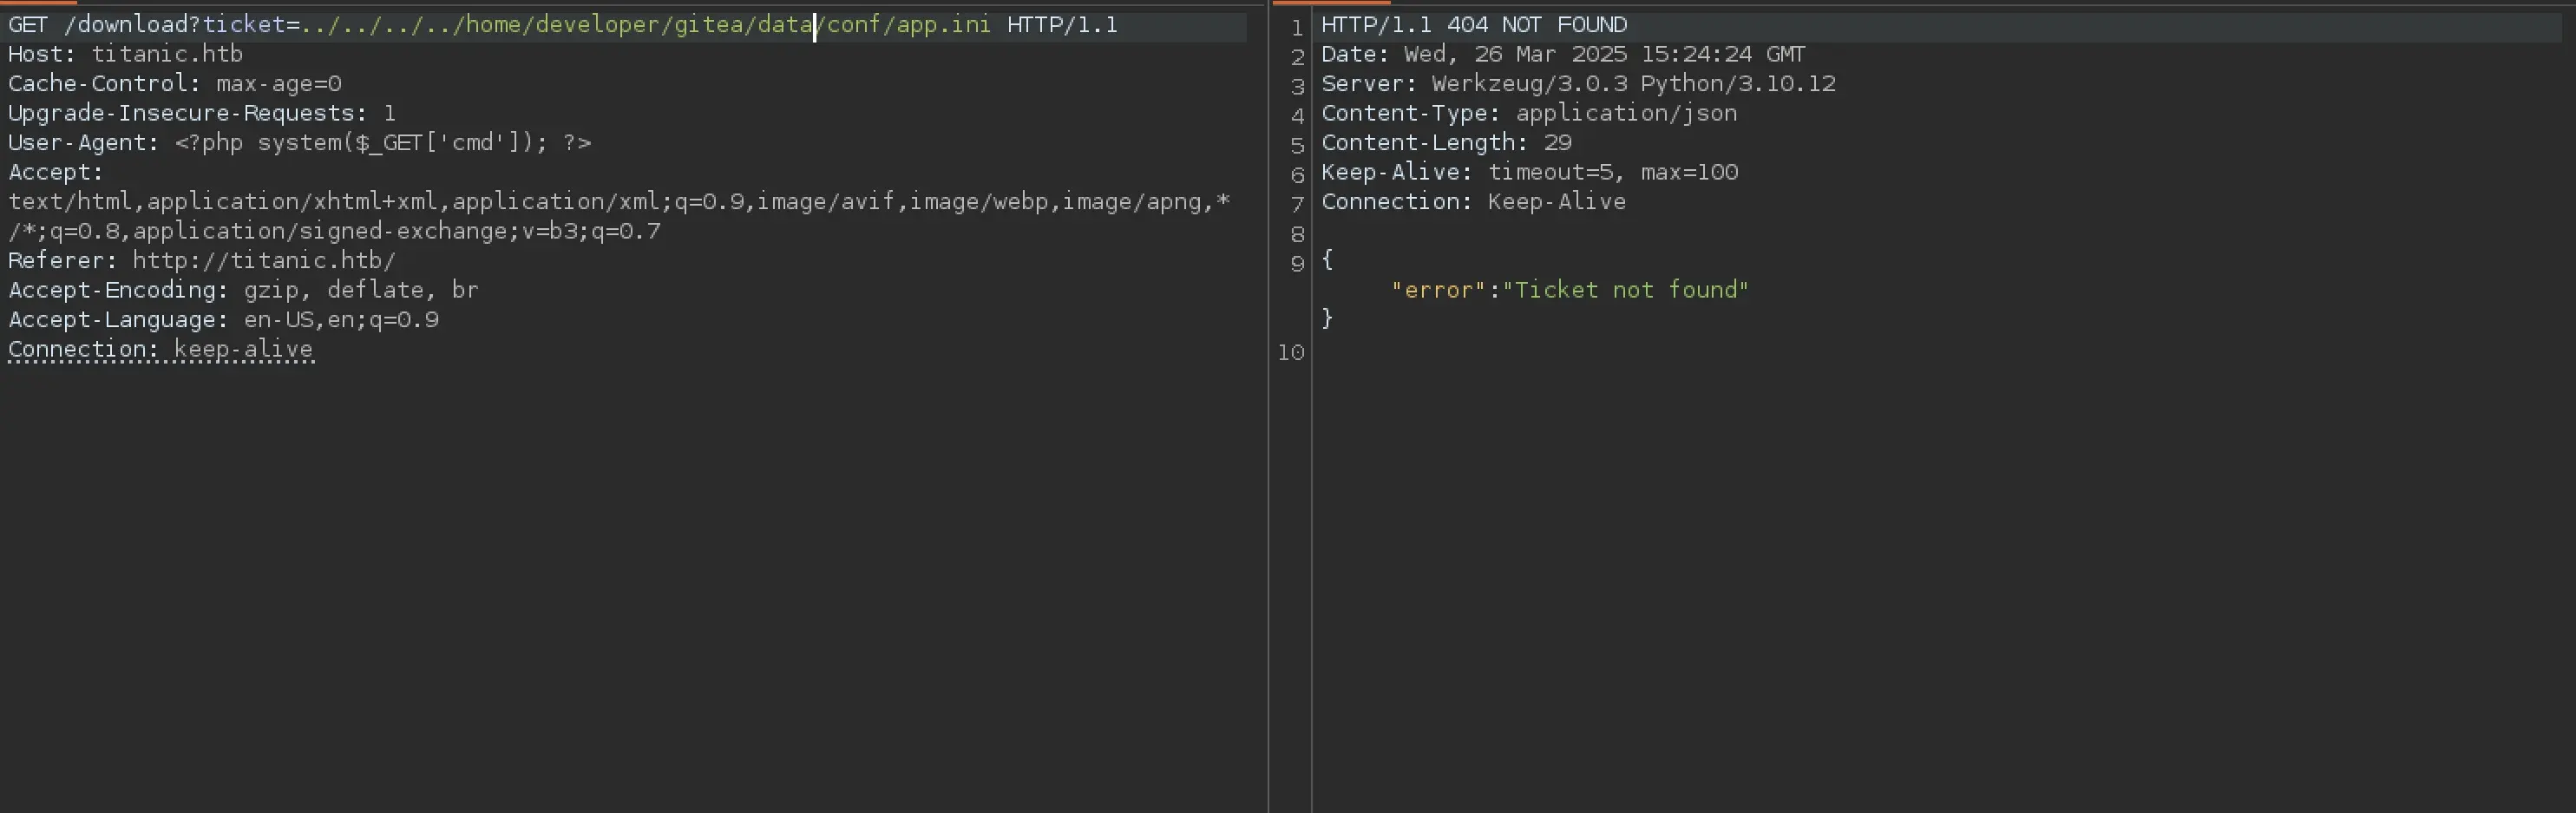Click 'Accept-Language: en-US,en;q=0.9' line
The image size is (2576, 813).
click(x=223, y=320)
